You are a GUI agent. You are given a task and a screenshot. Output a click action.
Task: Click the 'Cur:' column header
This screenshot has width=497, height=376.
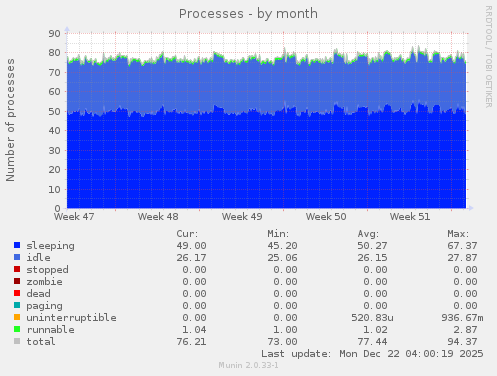[x=187, y=234]
